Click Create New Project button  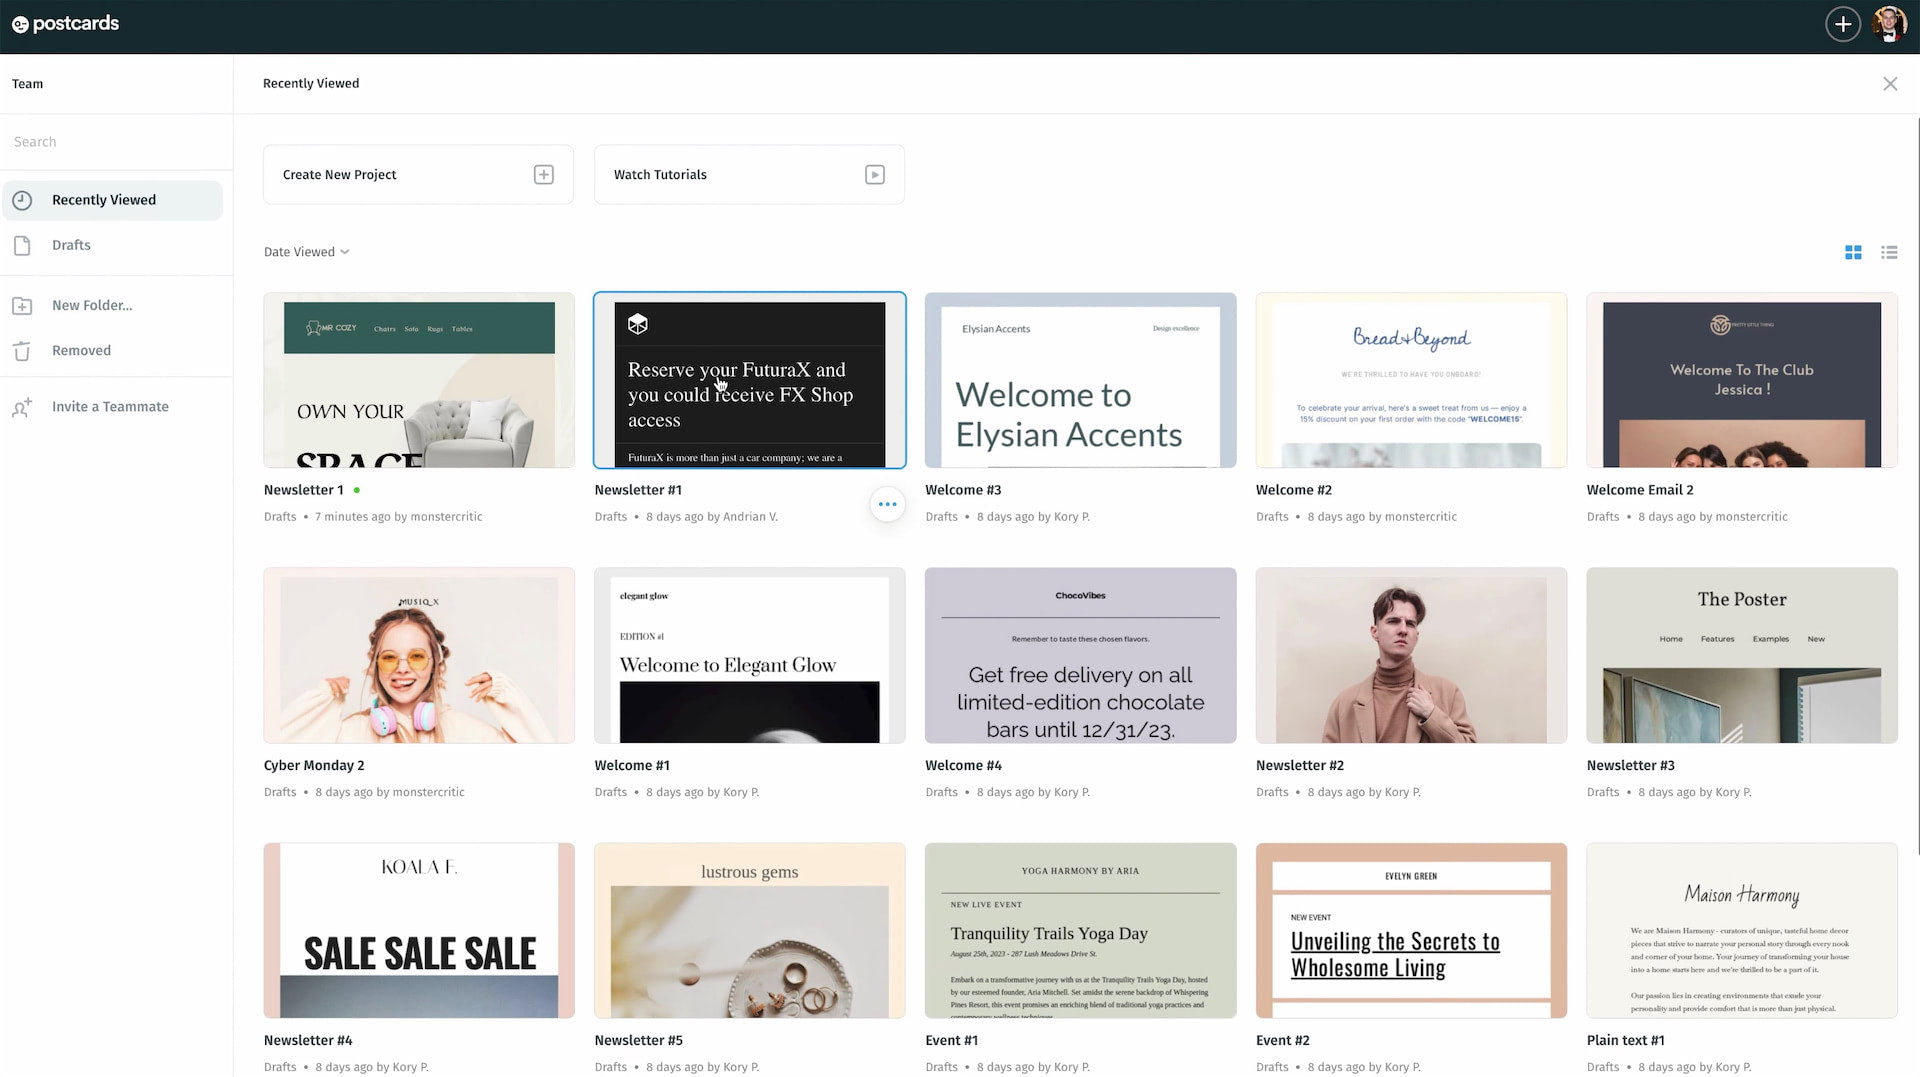(x=418, y=175)
